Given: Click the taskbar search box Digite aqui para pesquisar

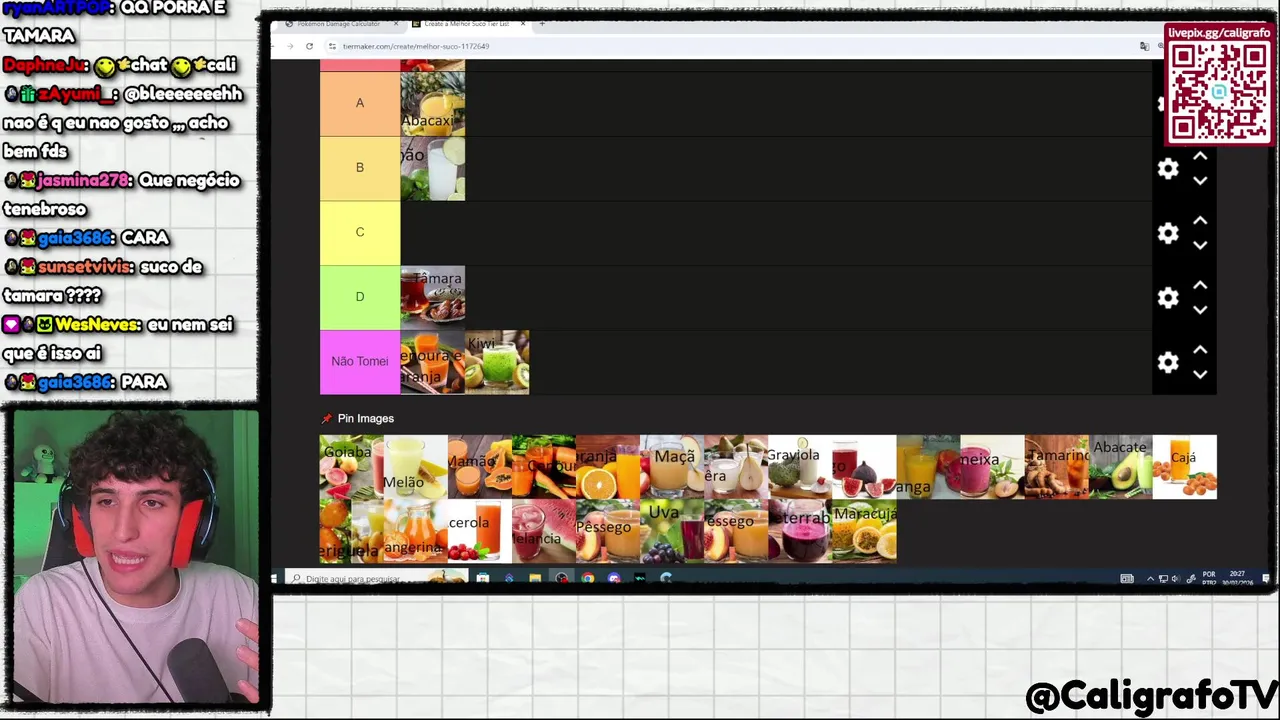Looking at the screenshot, I should (375, 578).
